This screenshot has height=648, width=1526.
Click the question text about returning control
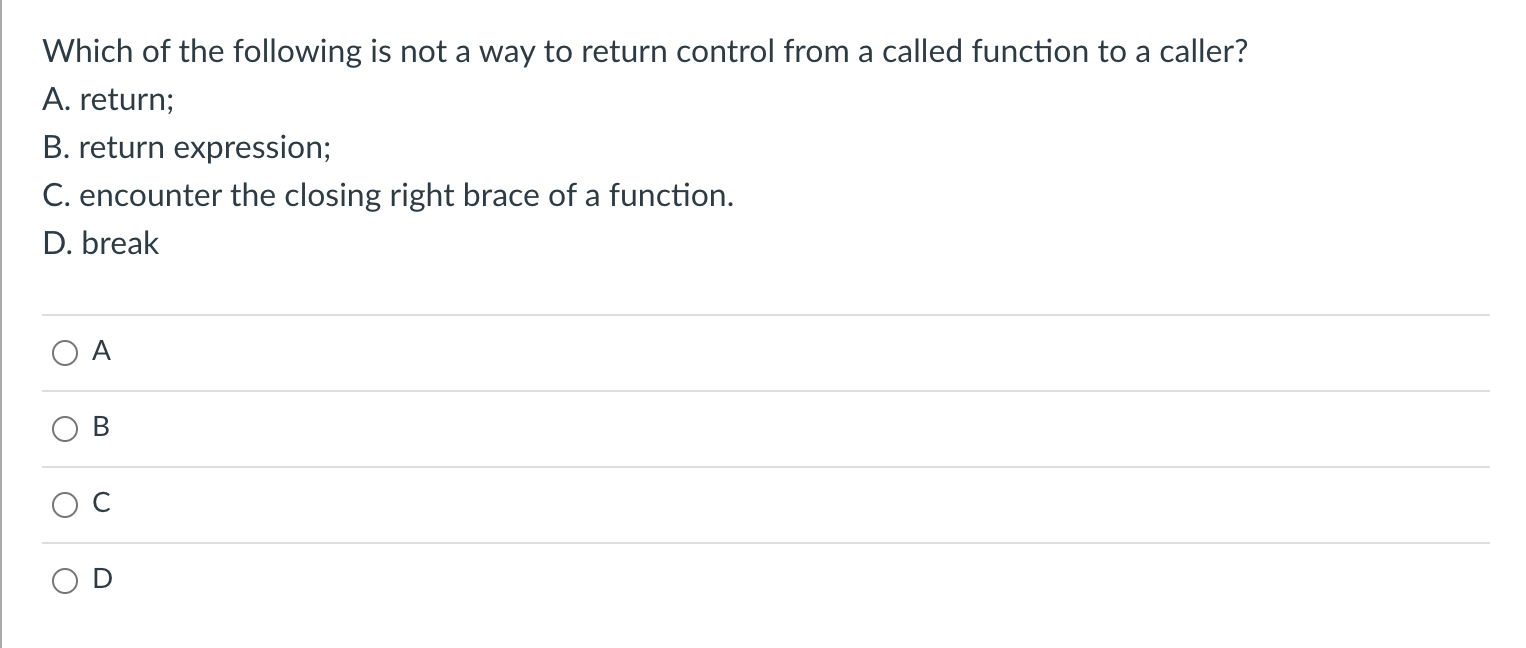645,51
